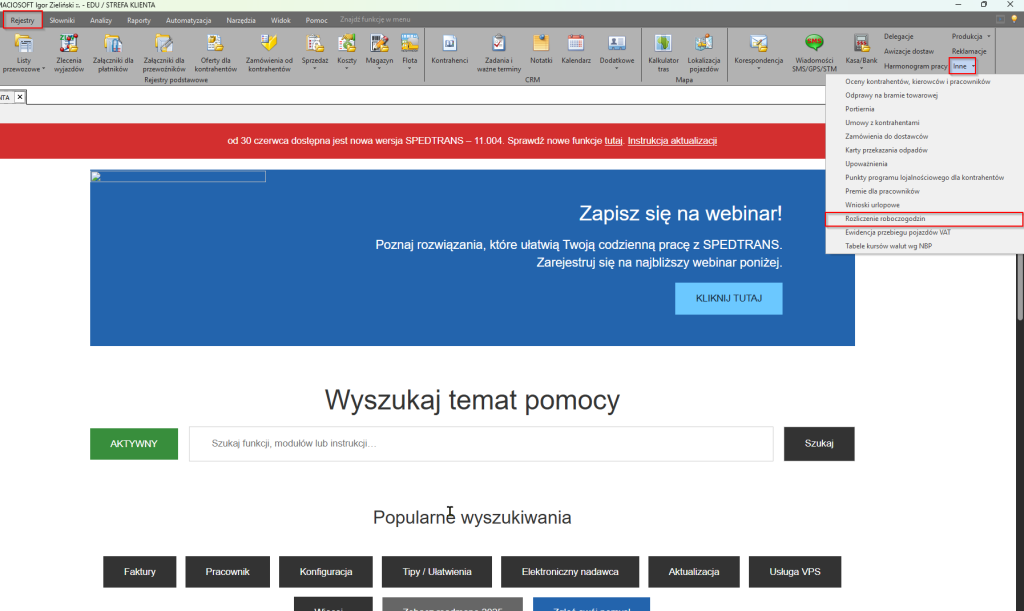This screenshot has height=611, width=1024.
Task: Expand Produkcja dropdown in ribbon
Action: (x=971, y=36)
